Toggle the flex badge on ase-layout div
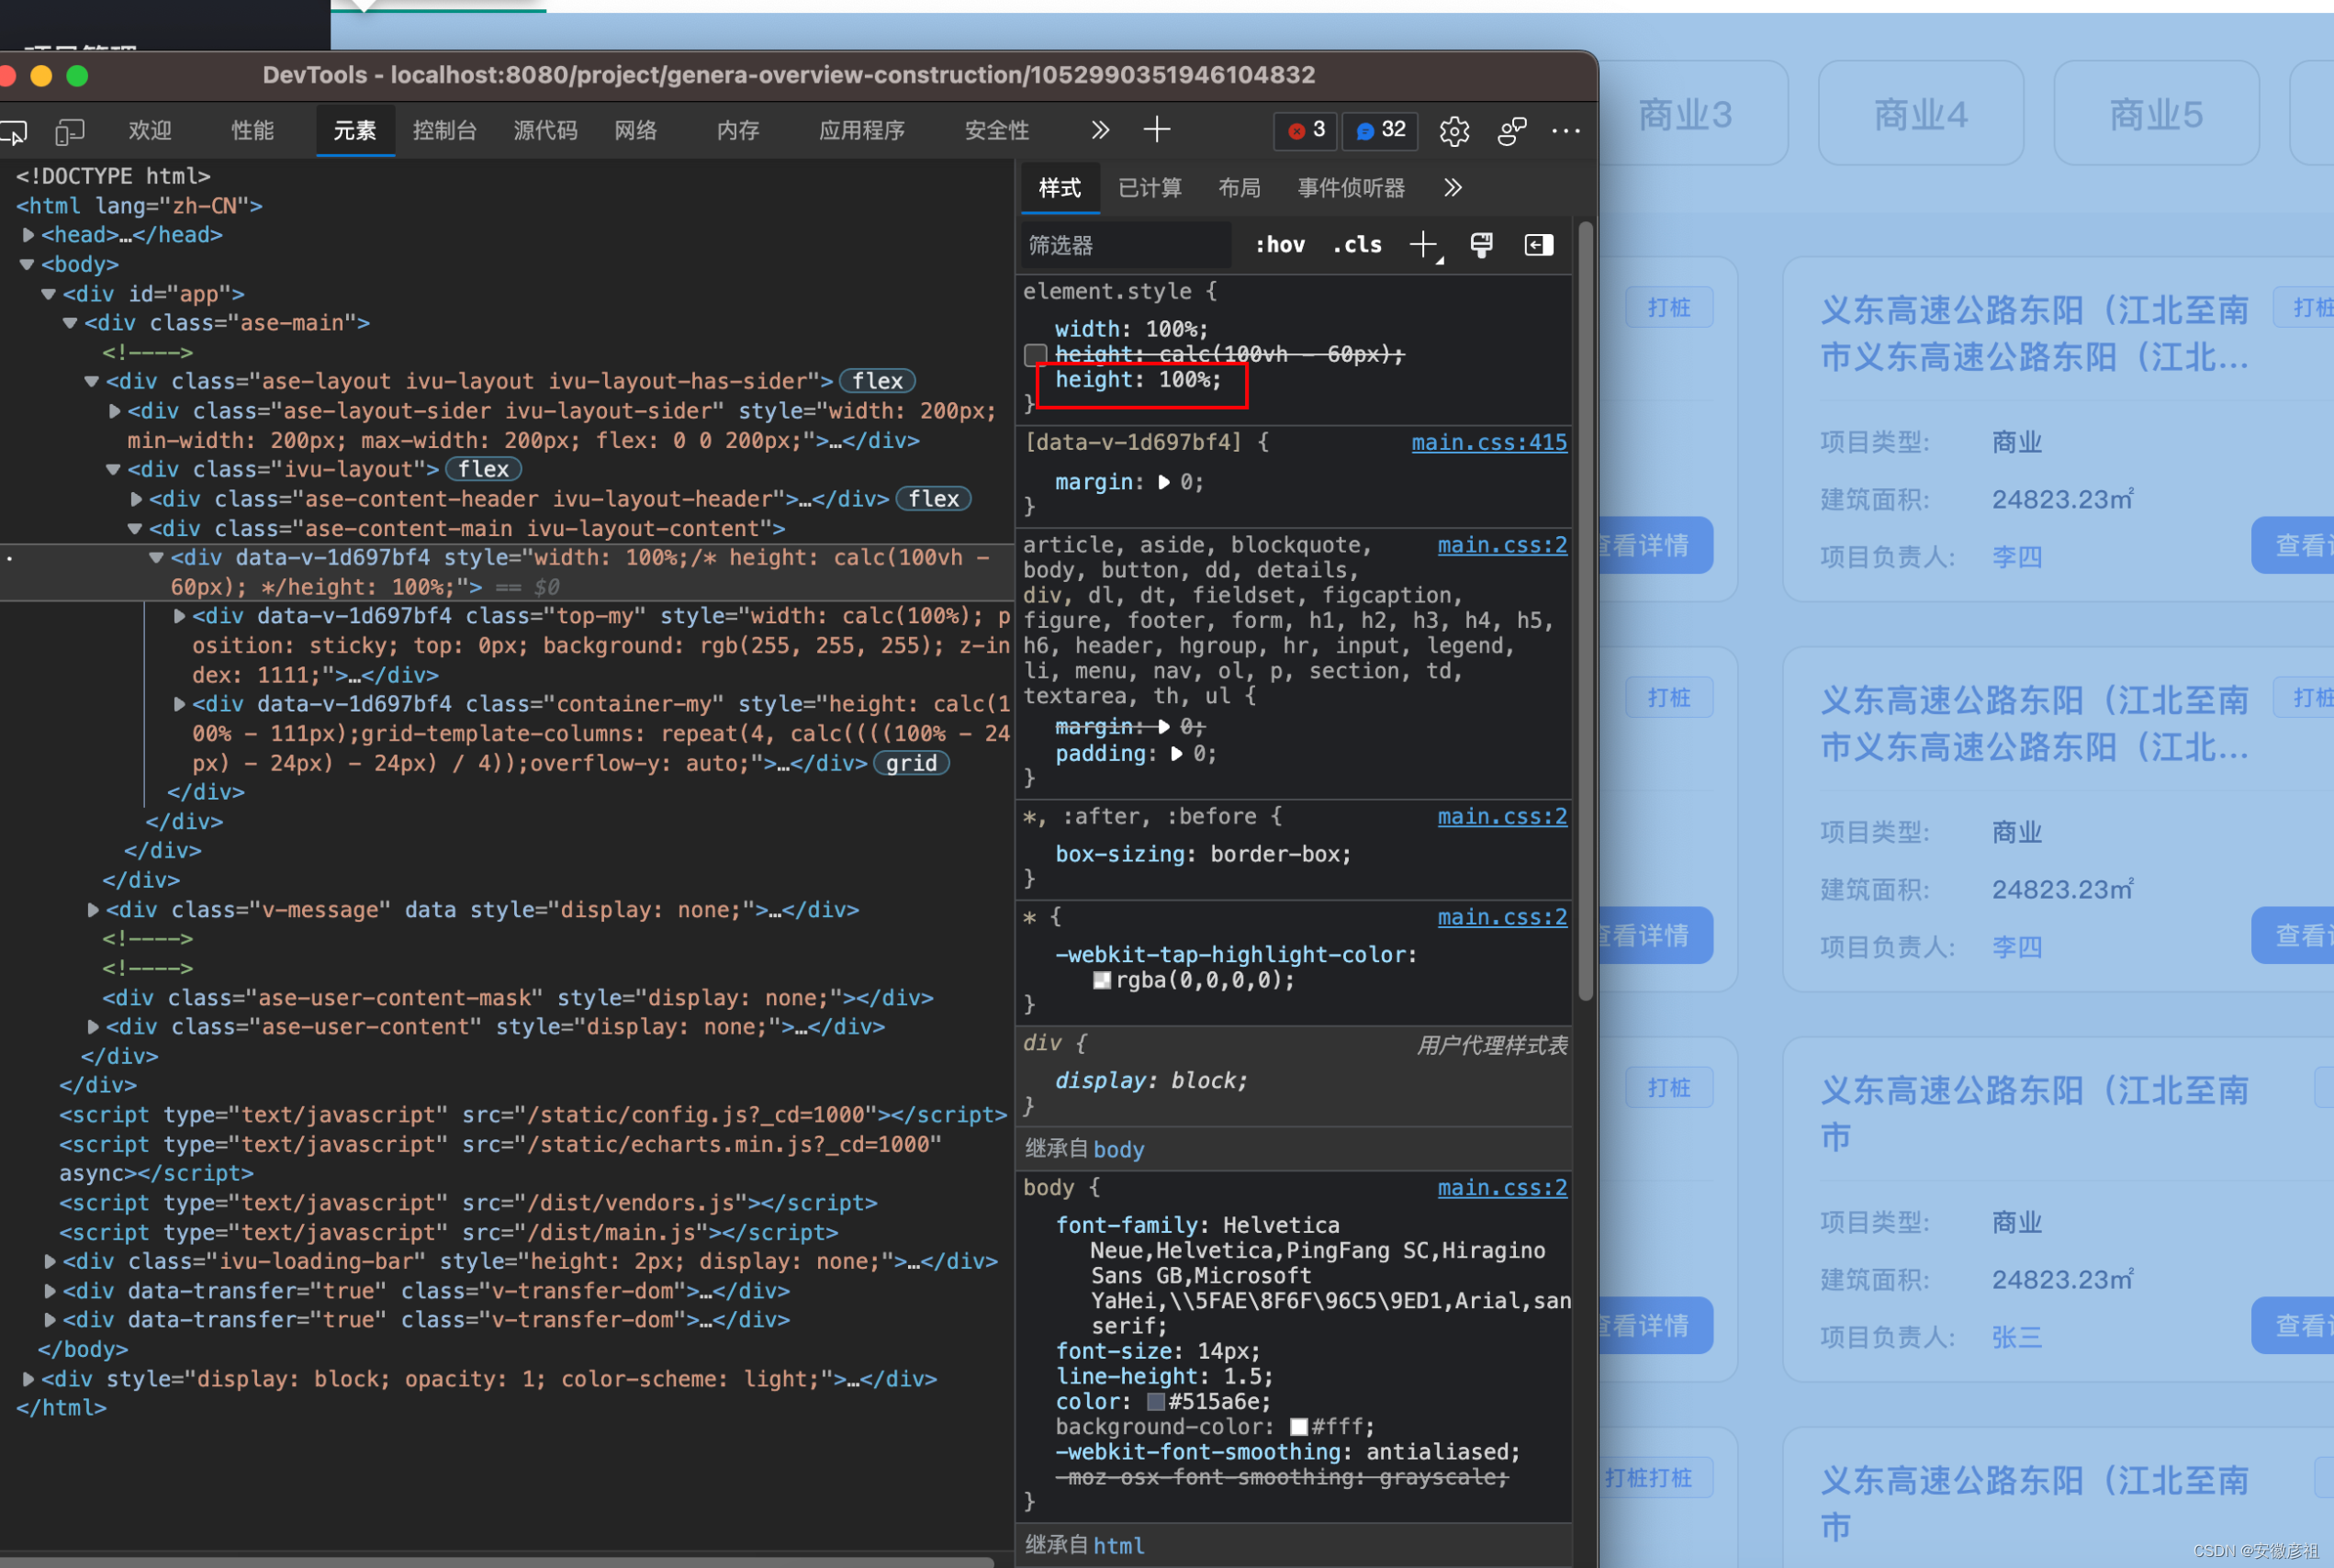The width and height of the screenshot is (2334, 1568). coord(875,380)
